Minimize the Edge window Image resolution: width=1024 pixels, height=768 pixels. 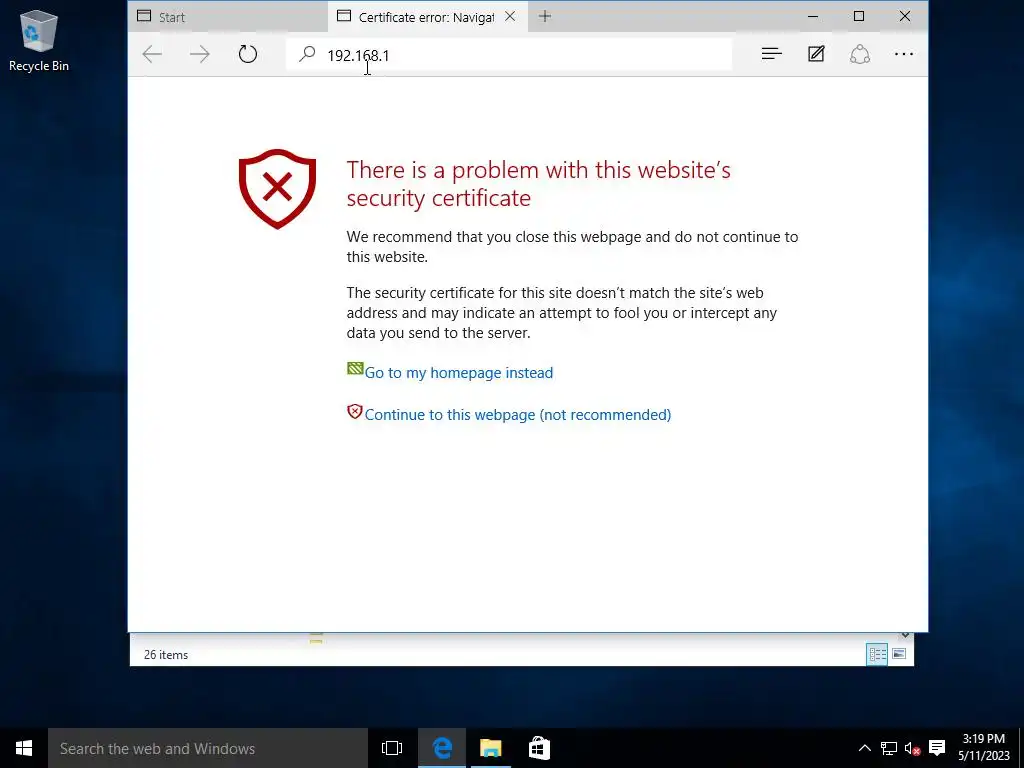click(x=813, y=16)
